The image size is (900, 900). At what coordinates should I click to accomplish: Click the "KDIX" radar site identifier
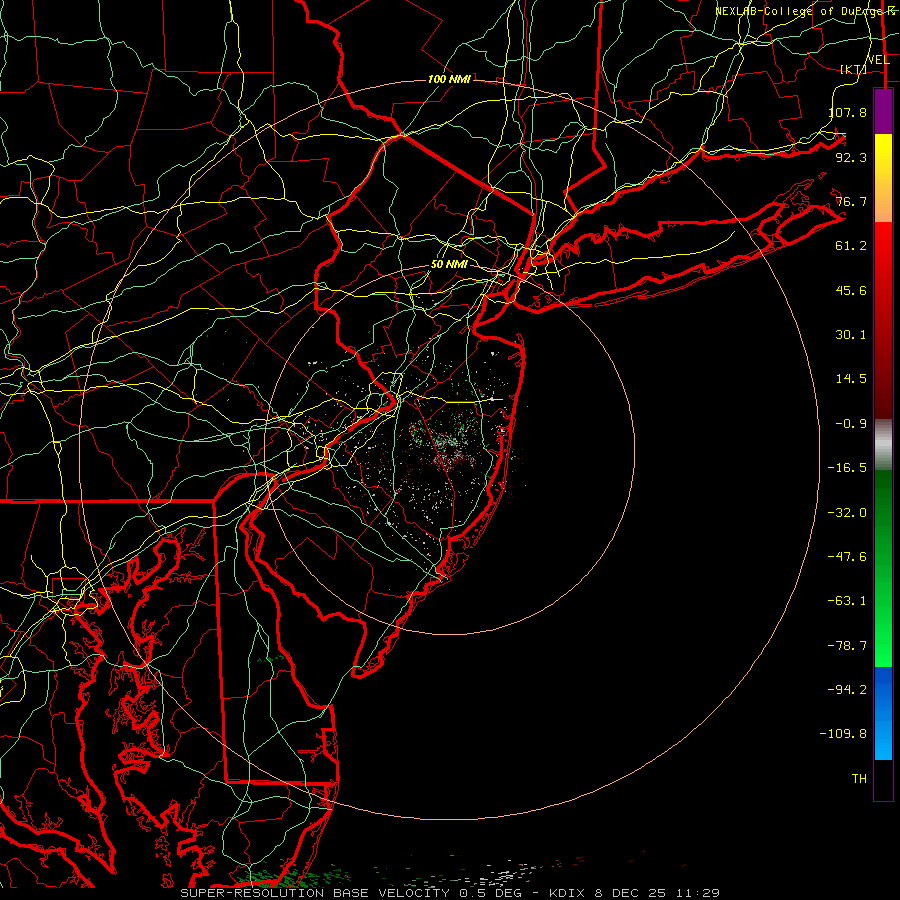tap(569, 893)
